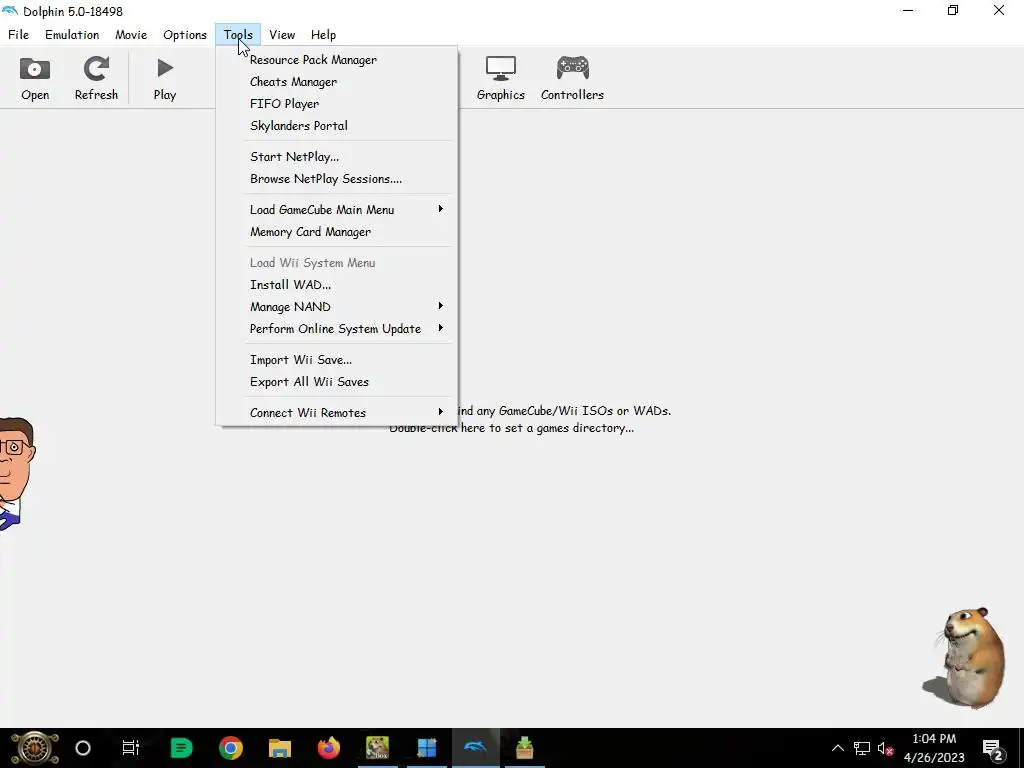This screenshot has height=768, width=1024.
Task: Open Memory Card Manager
Action: click(337, 232)
